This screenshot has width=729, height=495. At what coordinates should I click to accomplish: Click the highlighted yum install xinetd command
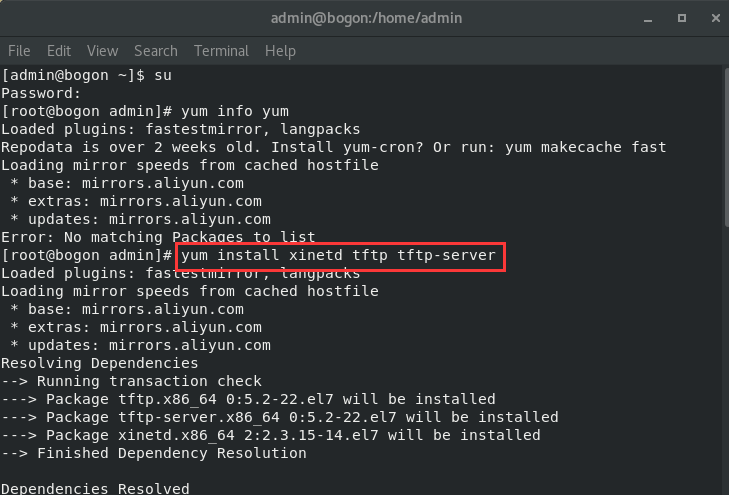(341, 256)
